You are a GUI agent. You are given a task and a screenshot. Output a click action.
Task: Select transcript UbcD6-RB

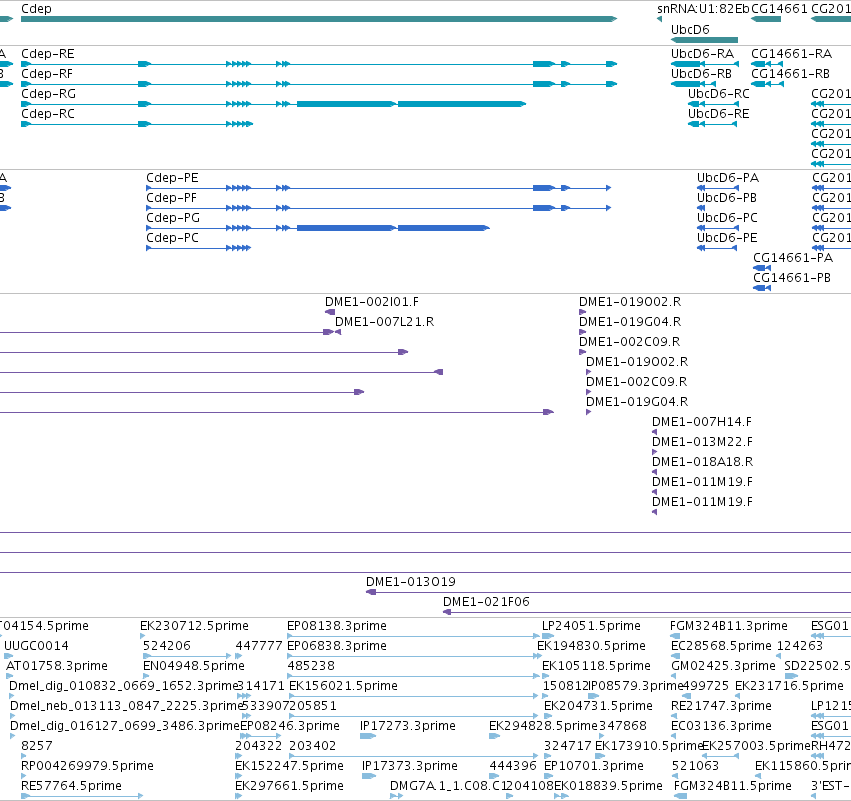tap(701, 74)
